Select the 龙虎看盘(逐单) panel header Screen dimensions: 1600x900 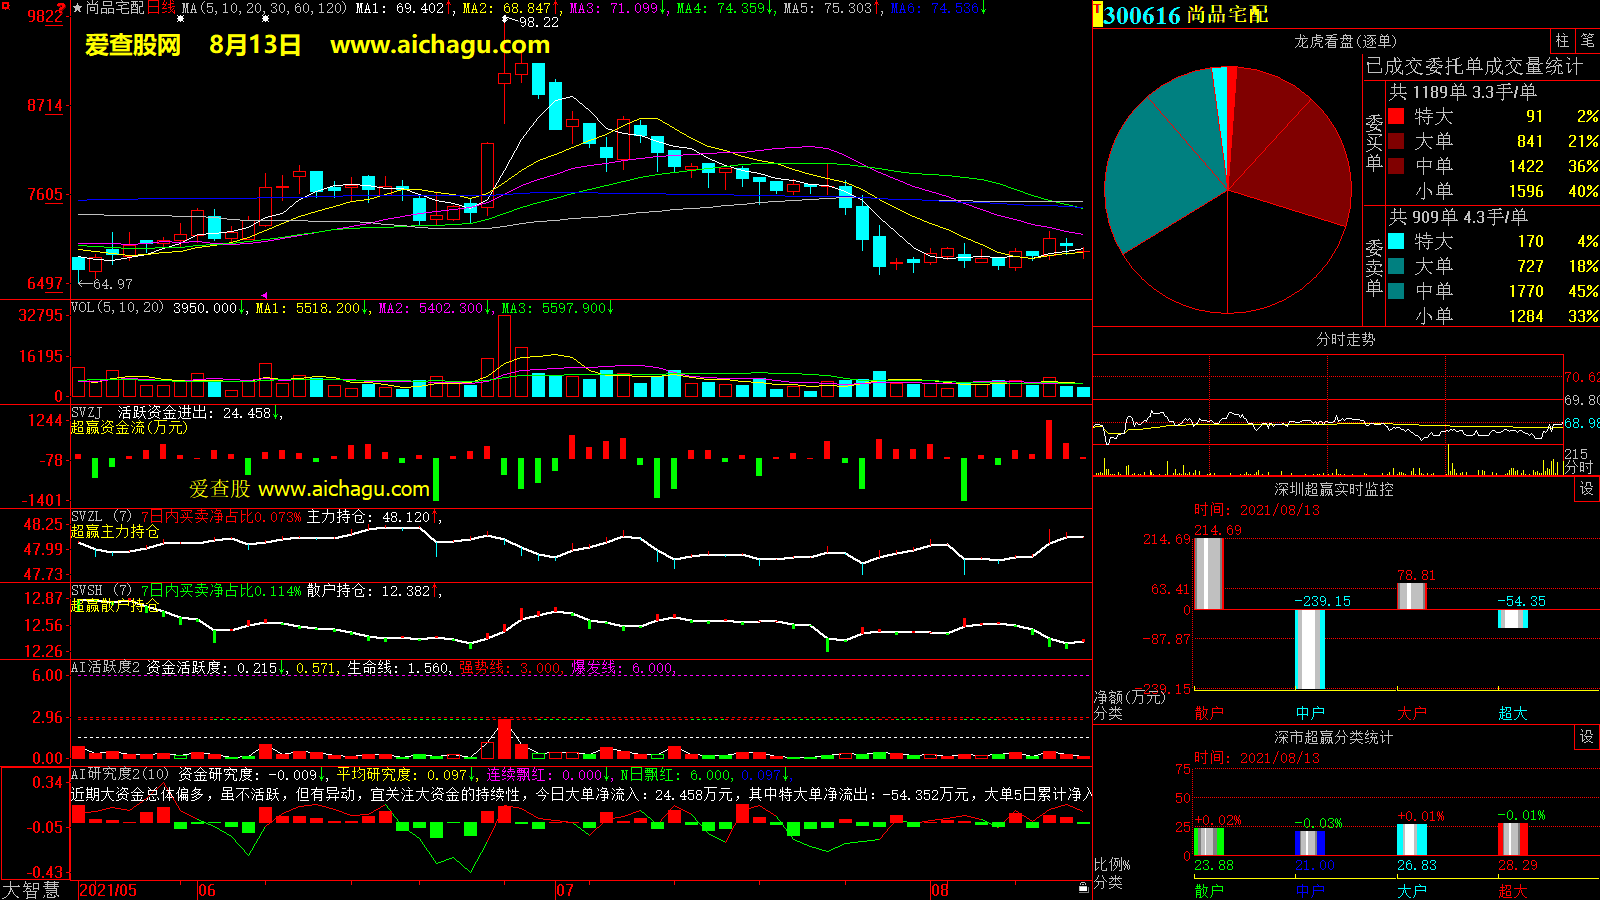1345,41
